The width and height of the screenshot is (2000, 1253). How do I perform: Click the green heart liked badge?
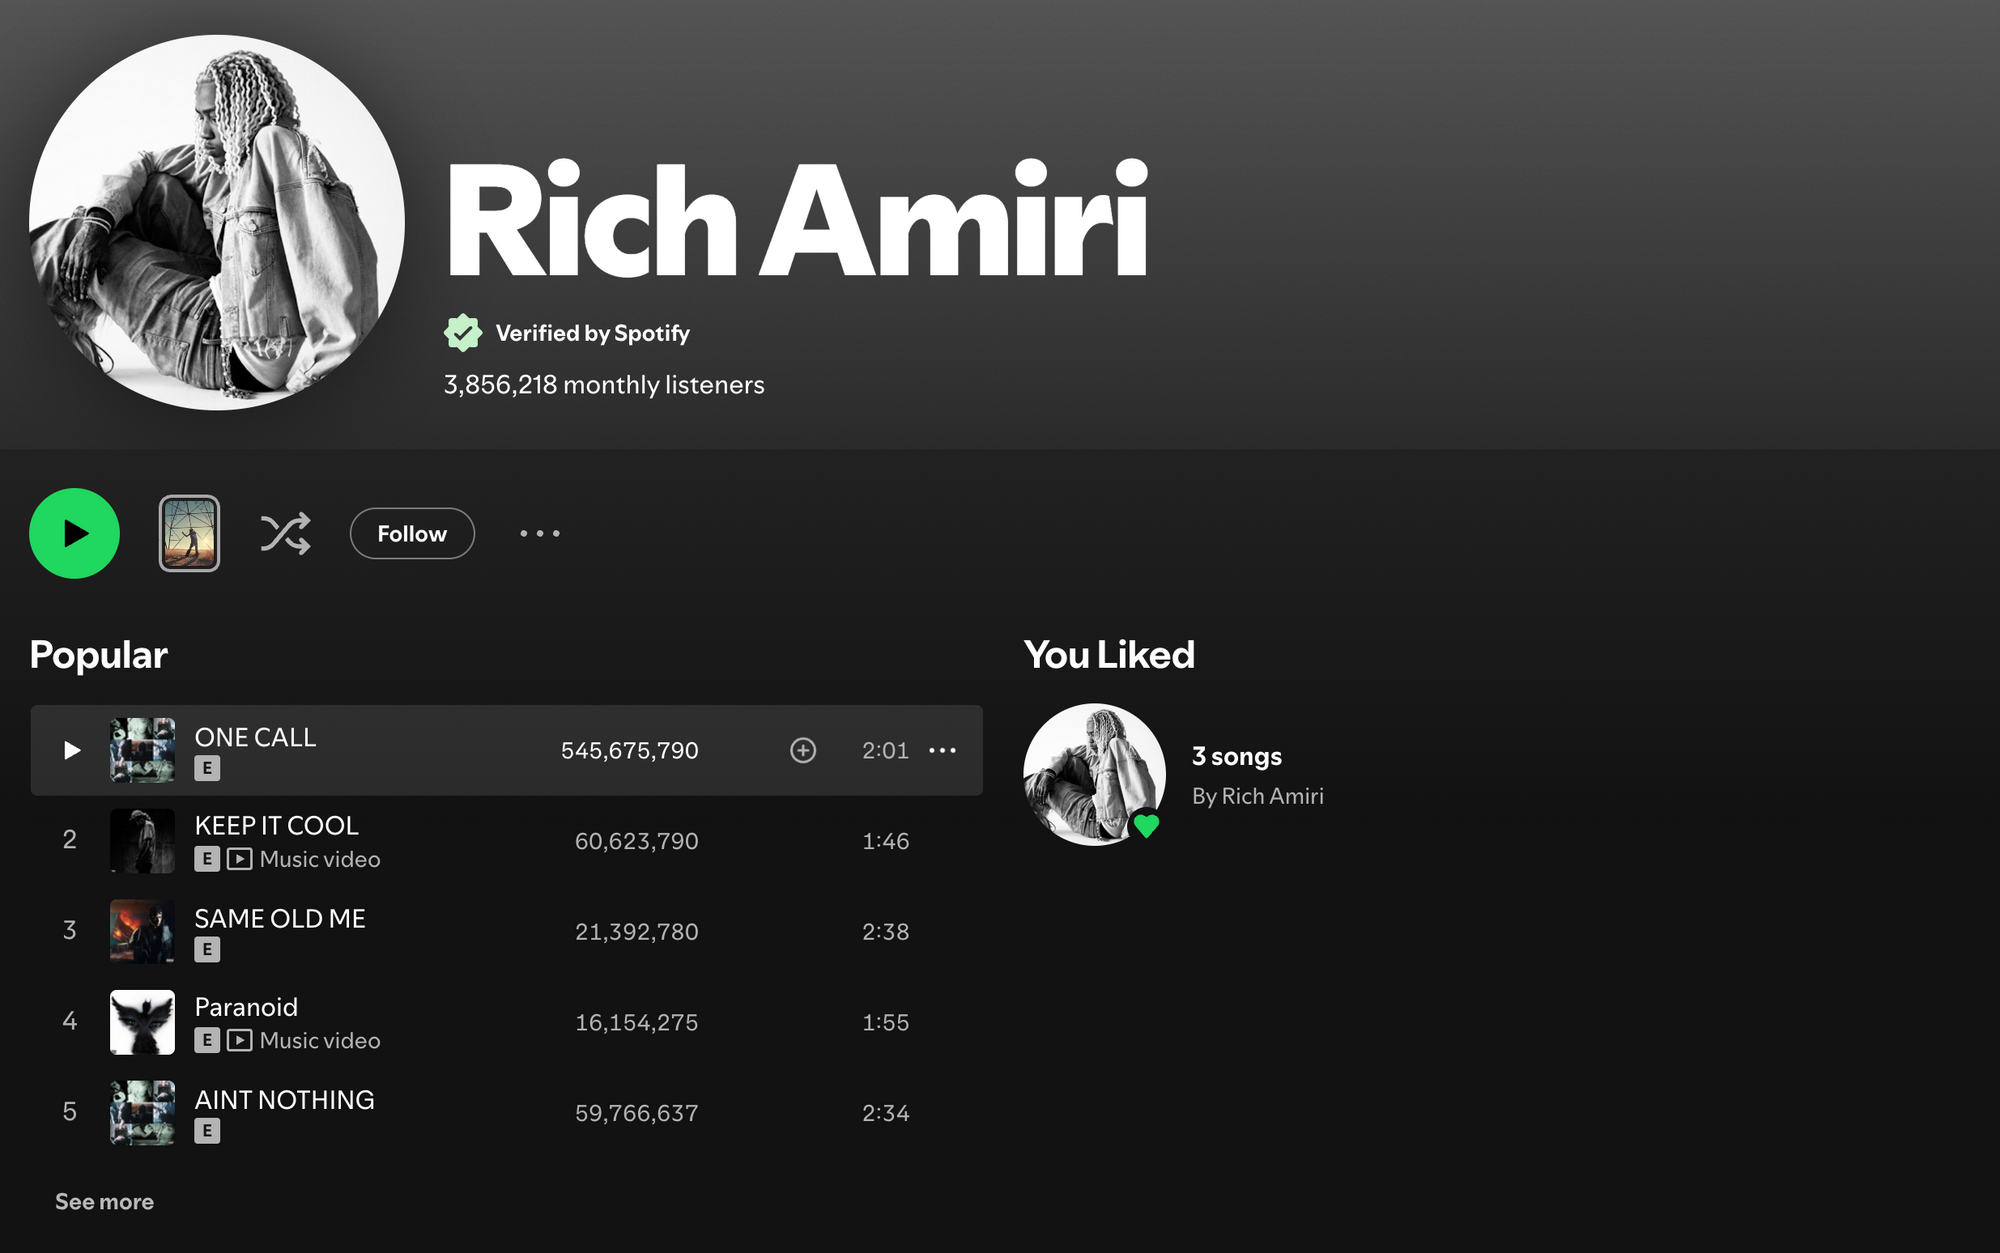(1146, 825)
